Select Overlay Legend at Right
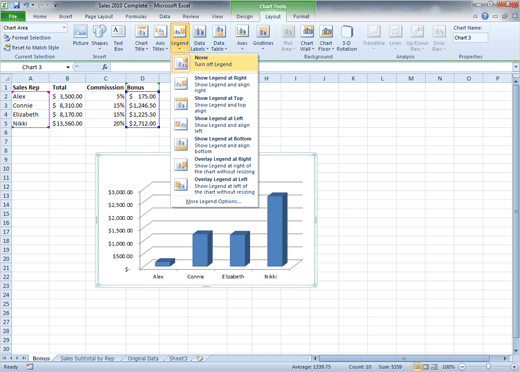 click(x=215, y=165)
